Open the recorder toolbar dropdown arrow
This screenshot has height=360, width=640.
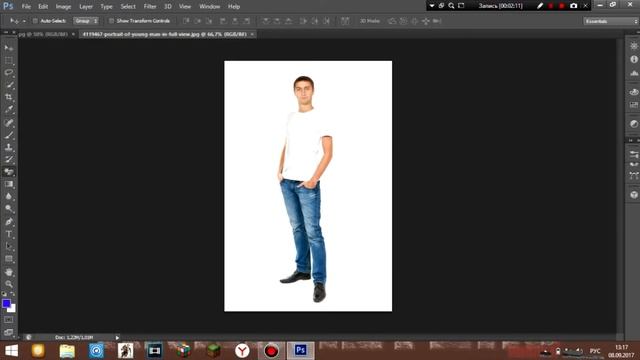click(432, 6)
